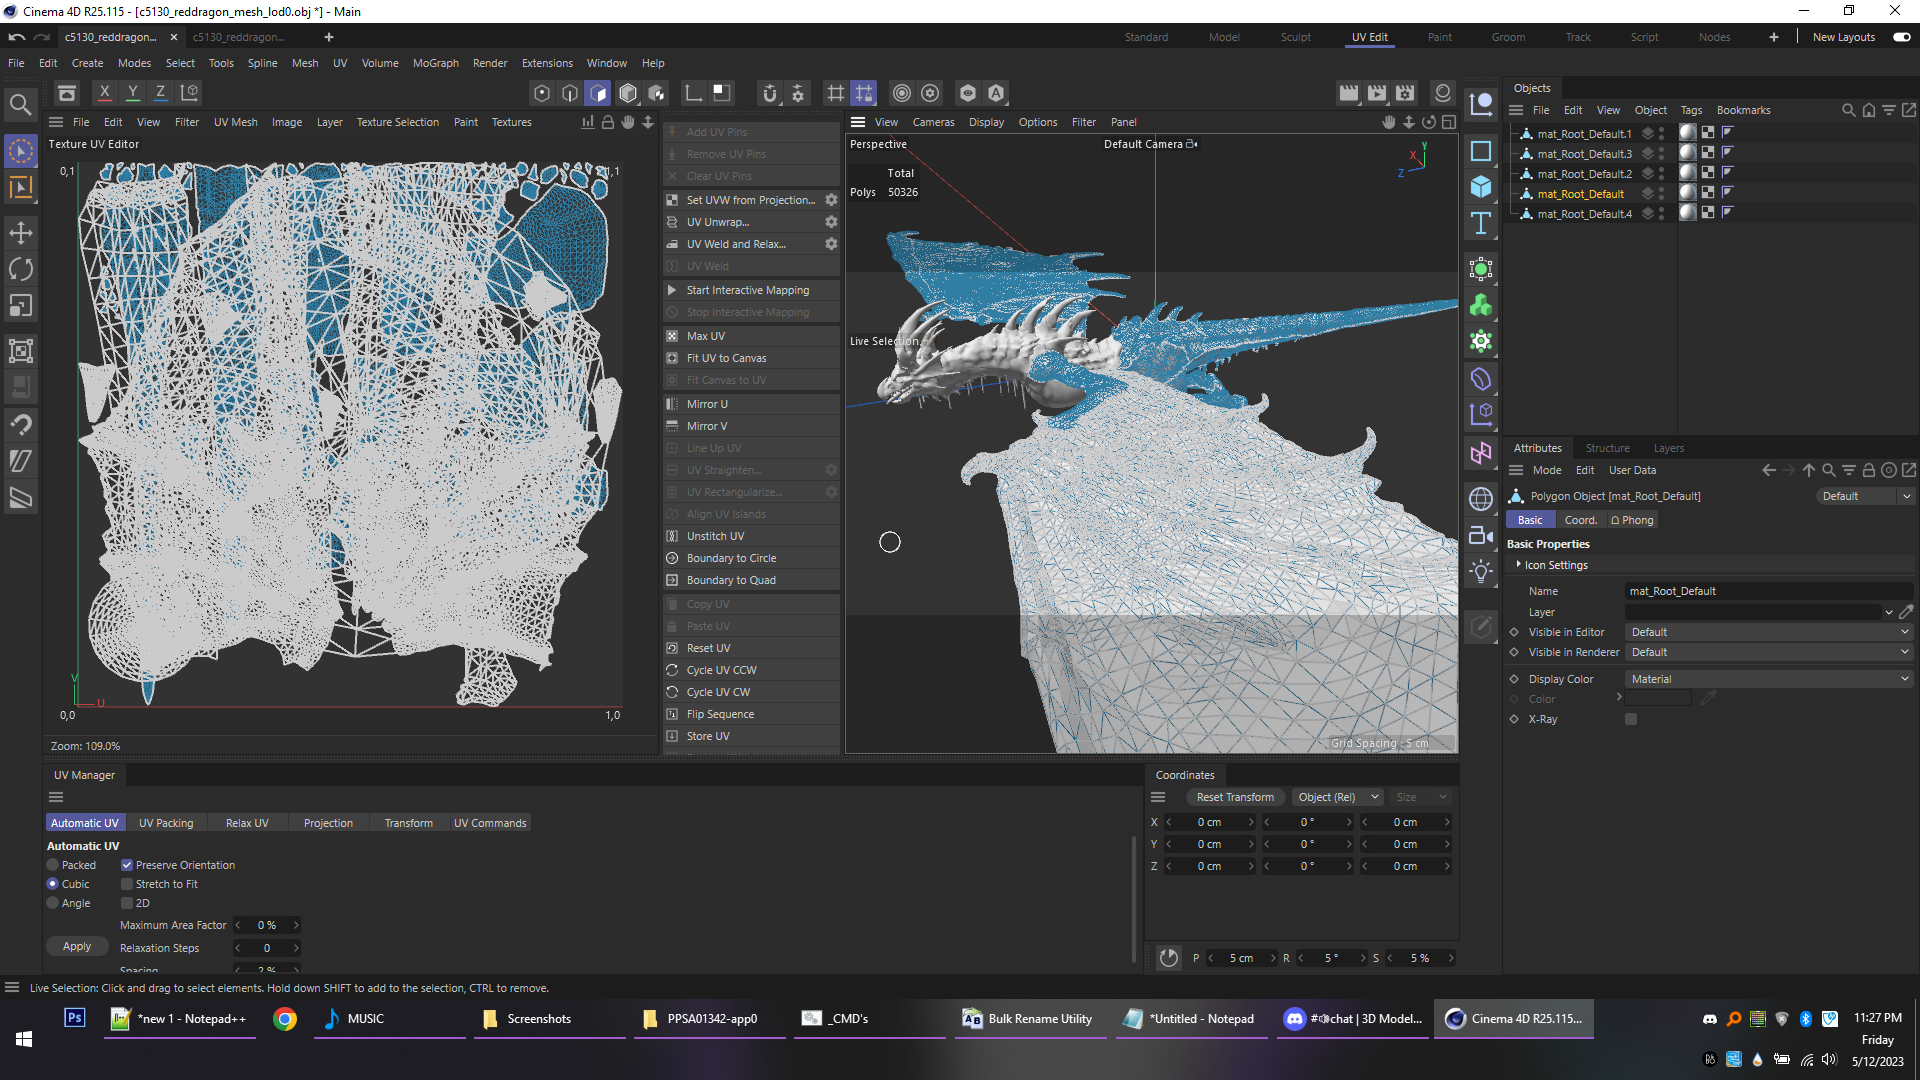
Task: Open the Object (Rel) coordinates dropdown
Action: coord(1337,797)
